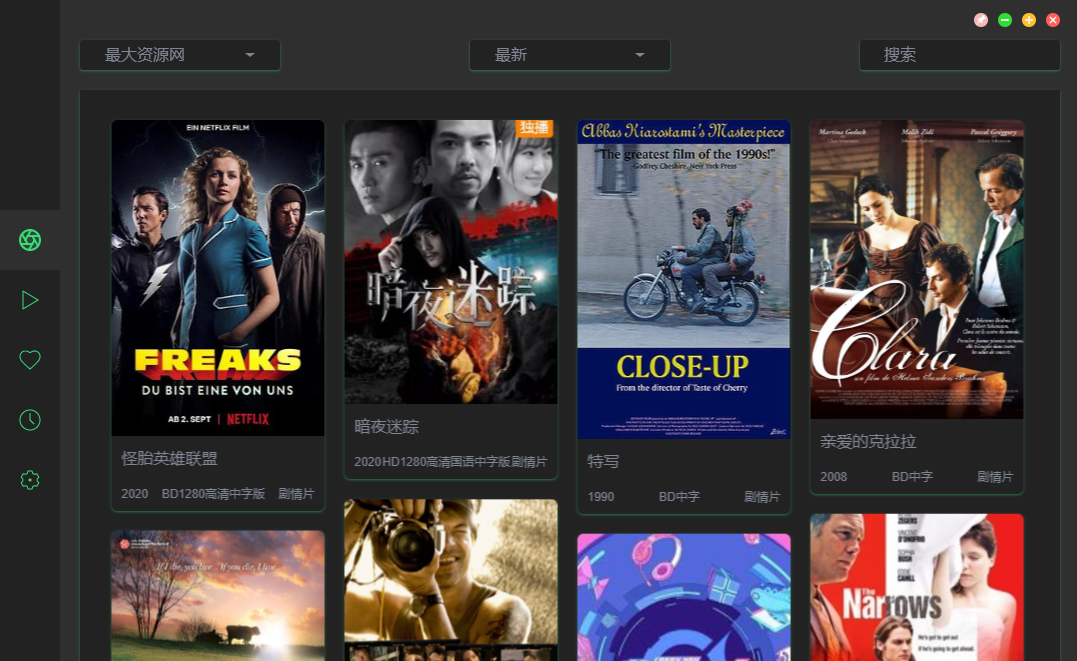Open settings gear icon in sidebar
This screenshot has width=1077, height=661.
30,480
